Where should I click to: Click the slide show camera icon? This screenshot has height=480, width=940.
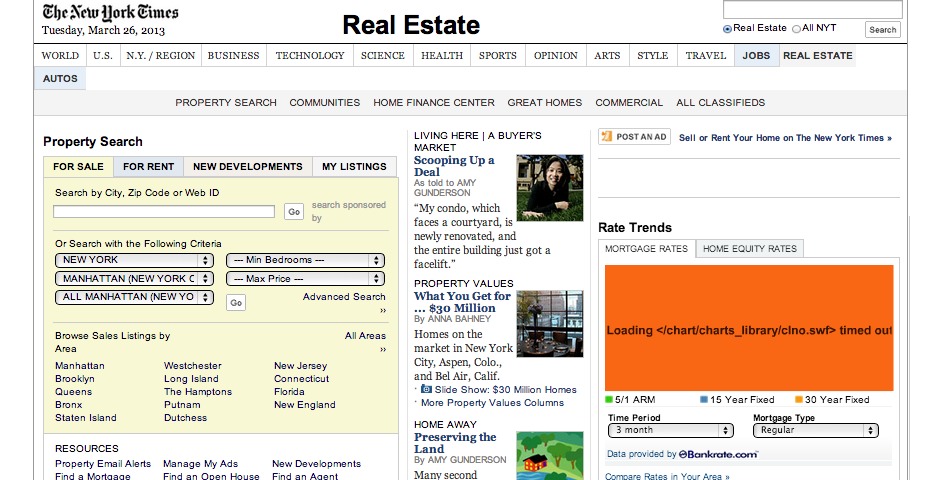point(426,390)
